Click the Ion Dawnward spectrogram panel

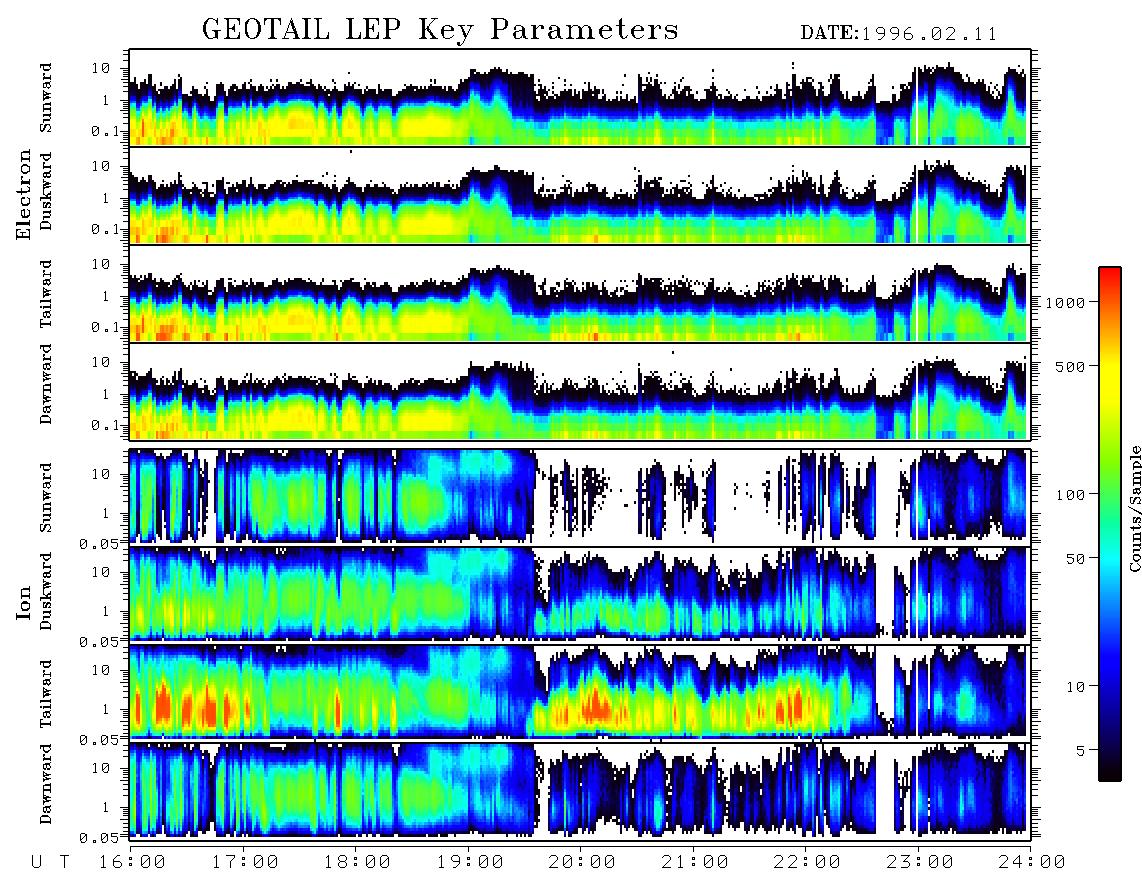pyautogui.click(x=580, y=791)
